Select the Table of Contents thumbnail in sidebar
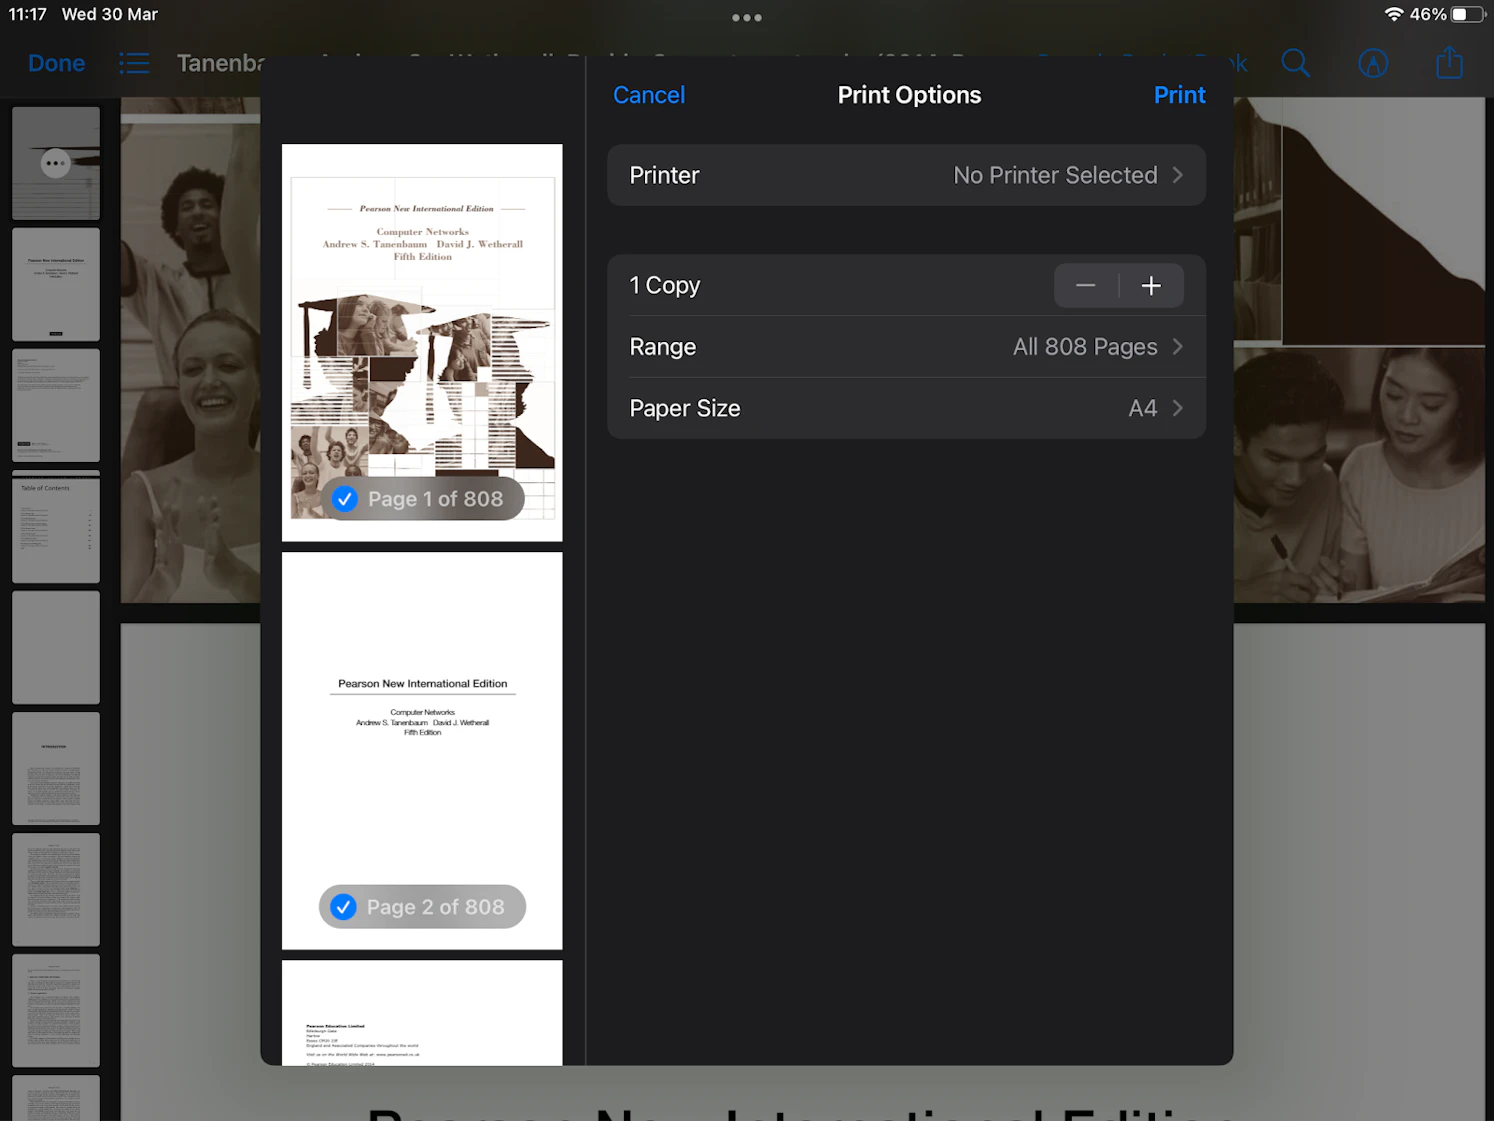Image resolution: width=1494 pixels, height=1121 pixels. point(55,527)
